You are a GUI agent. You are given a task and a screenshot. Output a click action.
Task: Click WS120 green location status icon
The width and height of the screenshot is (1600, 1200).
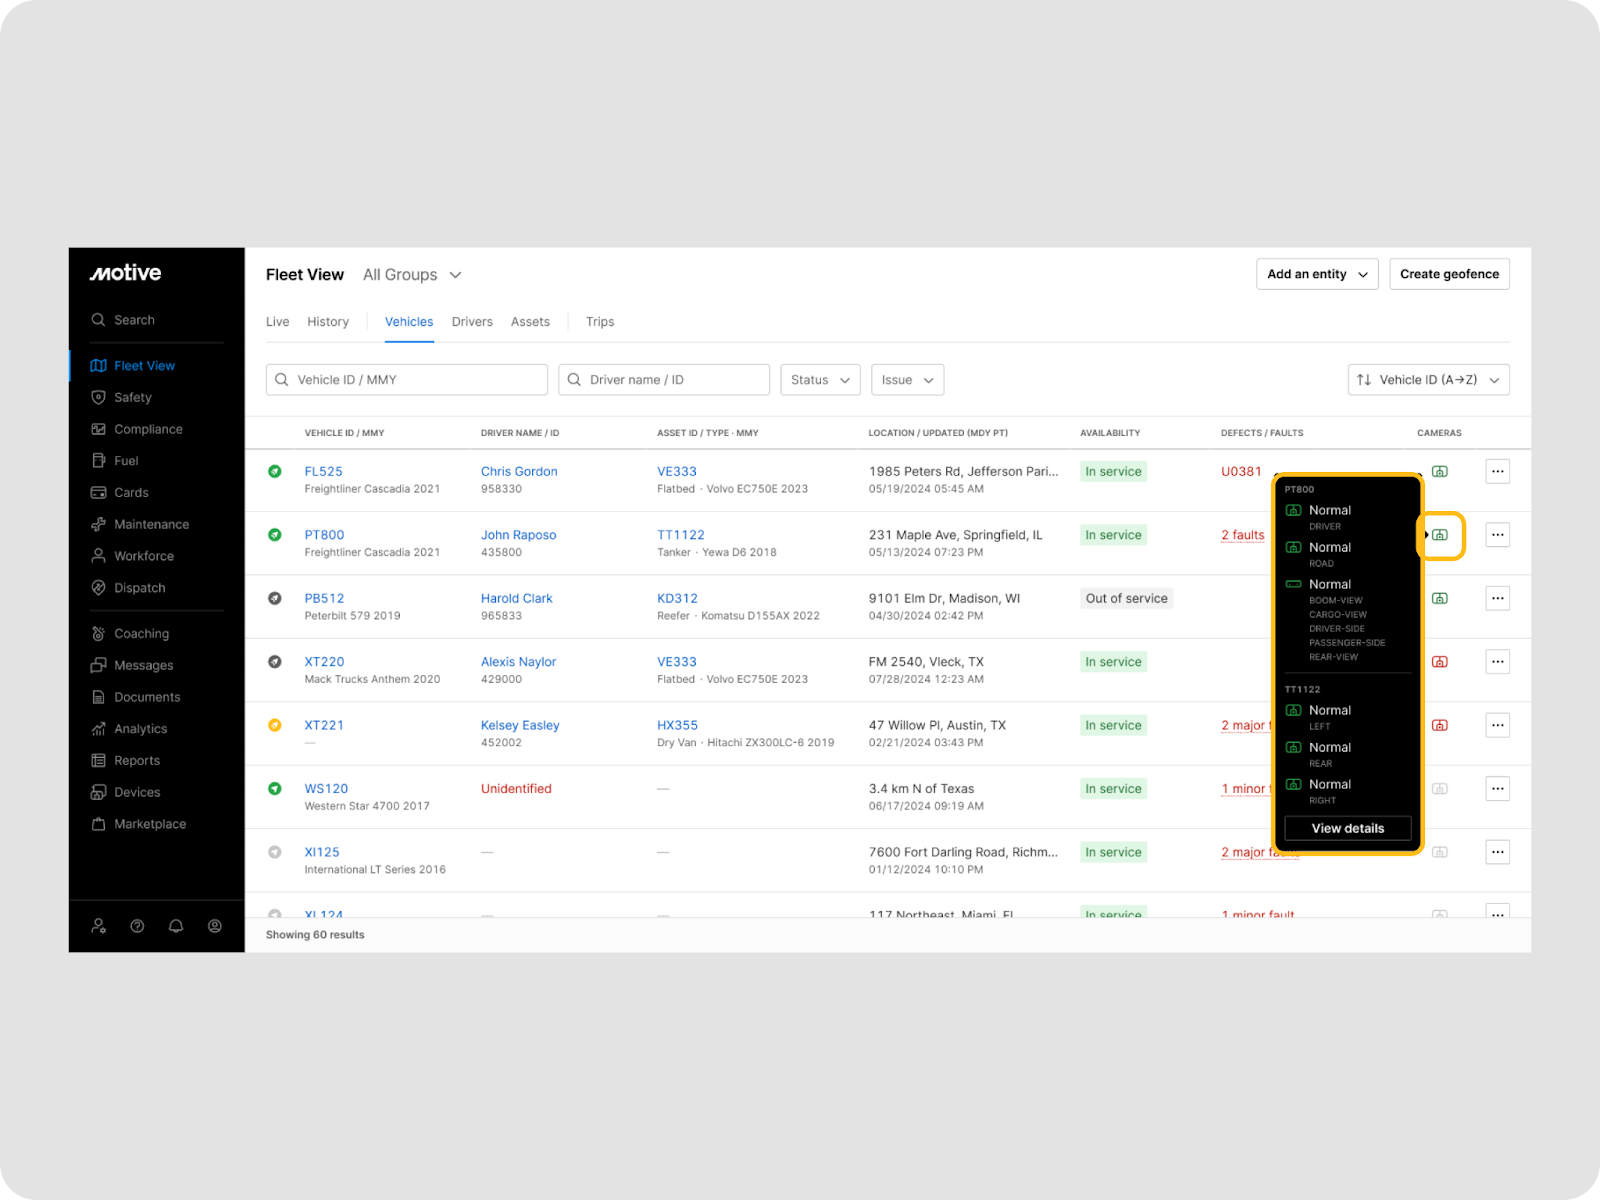point(275,788)
